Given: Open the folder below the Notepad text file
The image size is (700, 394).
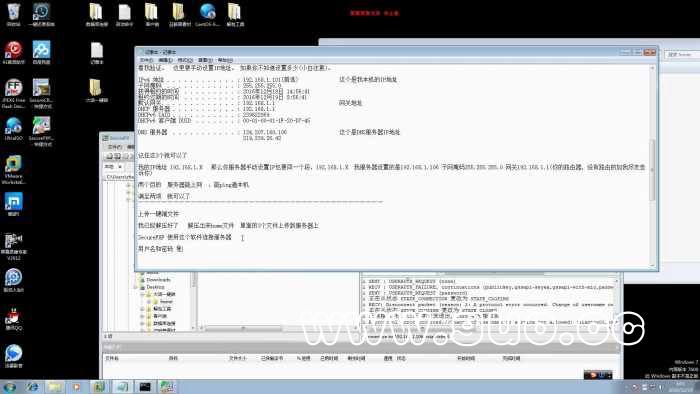Looking at the screenshot, I should pos(96,91).
